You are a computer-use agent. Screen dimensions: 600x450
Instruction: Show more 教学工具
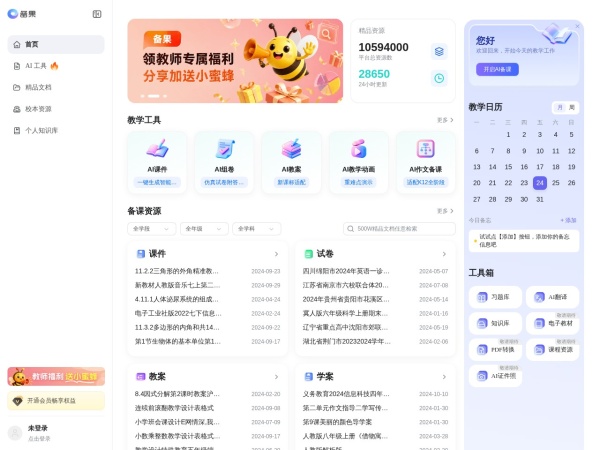(x=445, y=120)
